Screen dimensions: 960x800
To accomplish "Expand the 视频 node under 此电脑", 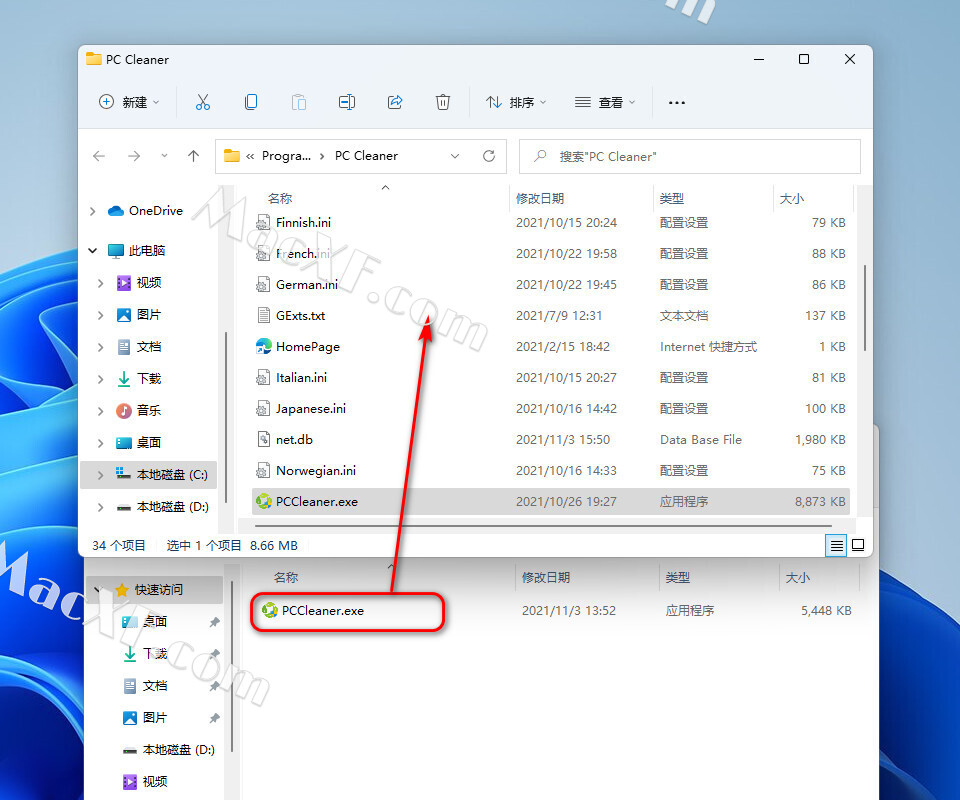I will (101, 283).
